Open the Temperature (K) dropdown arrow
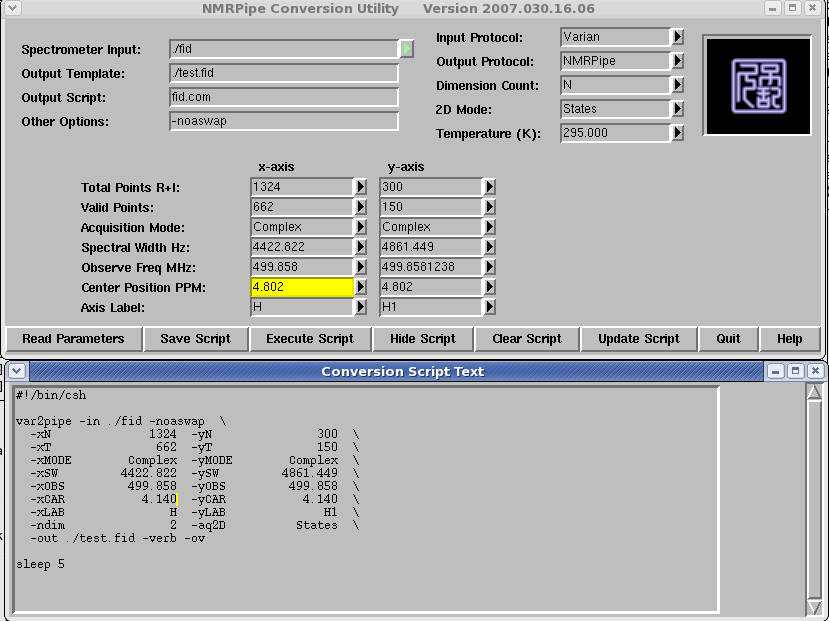This screenshot has height=621, width=829. [677, 133]
